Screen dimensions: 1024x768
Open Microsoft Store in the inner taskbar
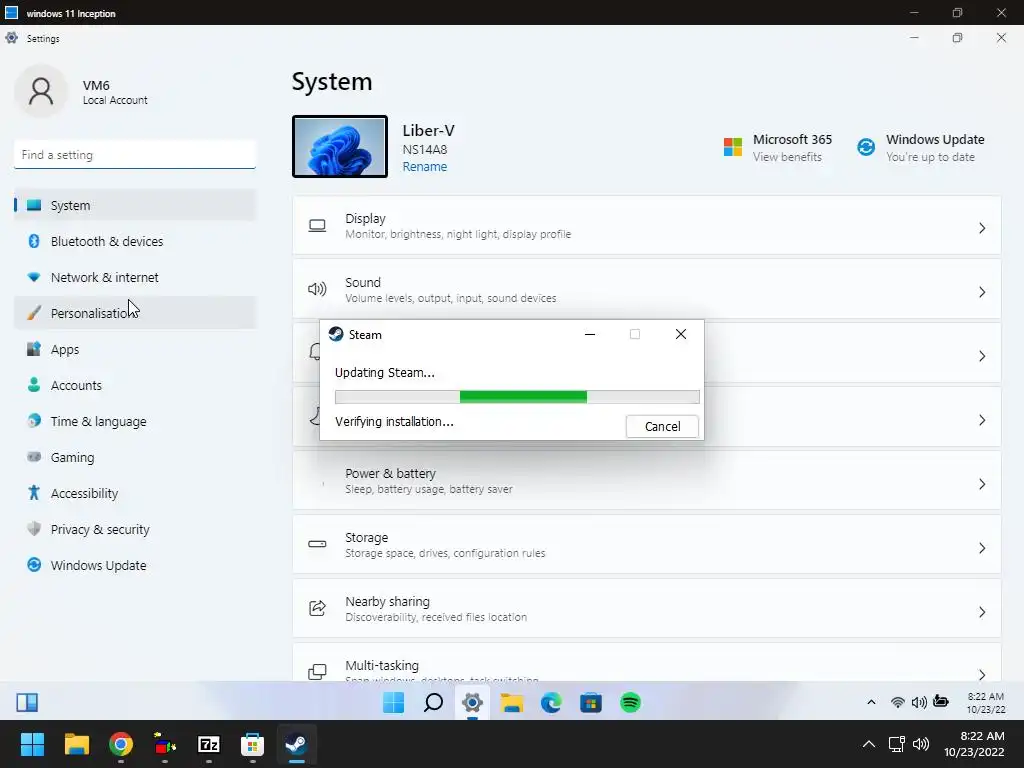coord(591,703)
